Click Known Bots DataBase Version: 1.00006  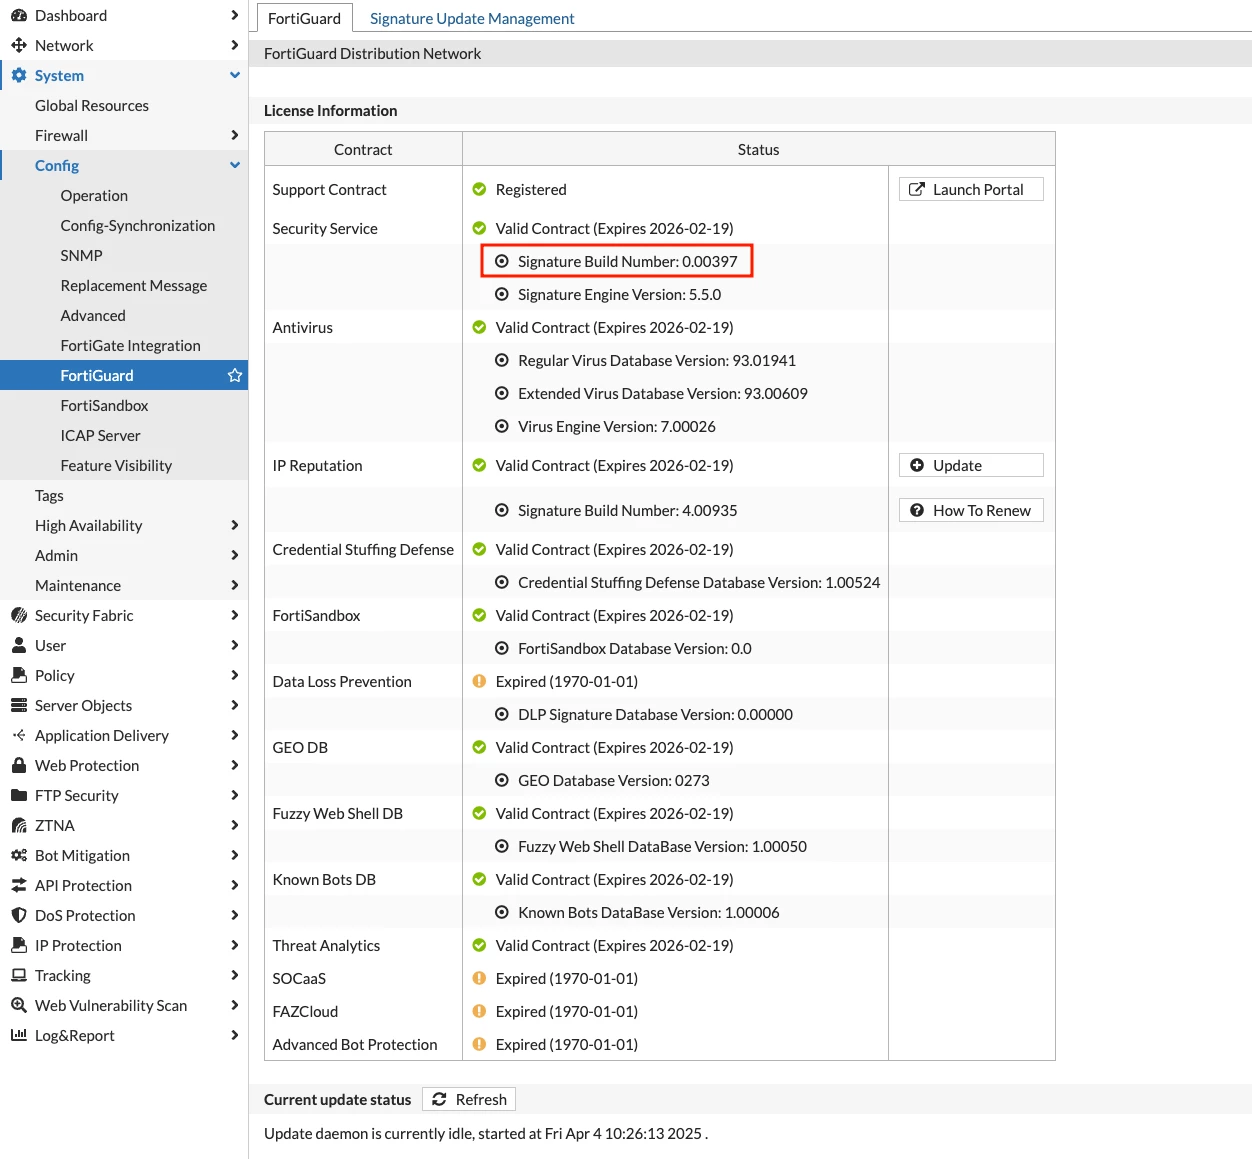pos(649,912)
